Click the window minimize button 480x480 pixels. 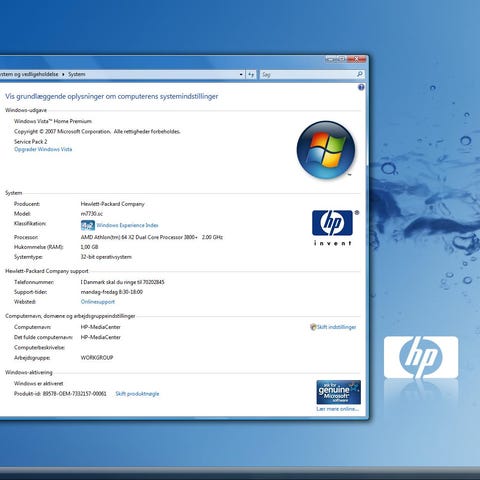(x=331, y=59)
